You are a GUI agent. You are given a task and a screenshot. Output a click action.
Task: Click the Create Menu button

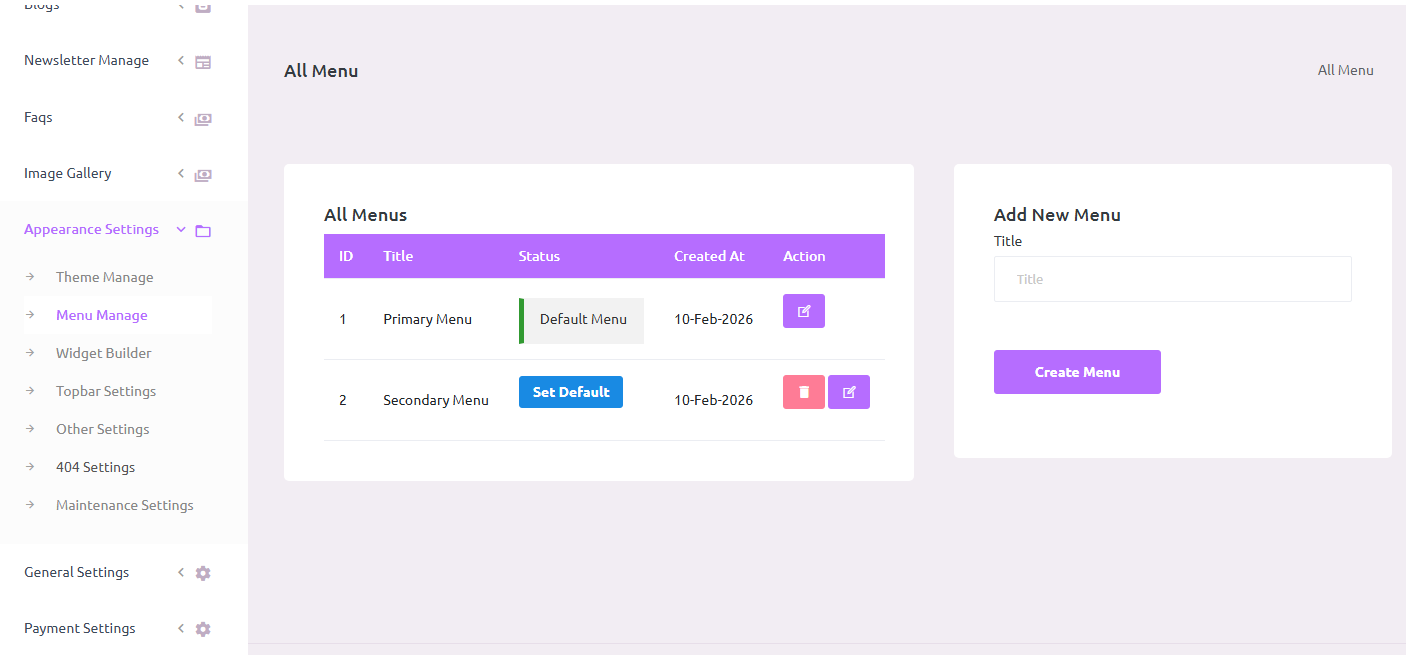tap(1077, 371)
